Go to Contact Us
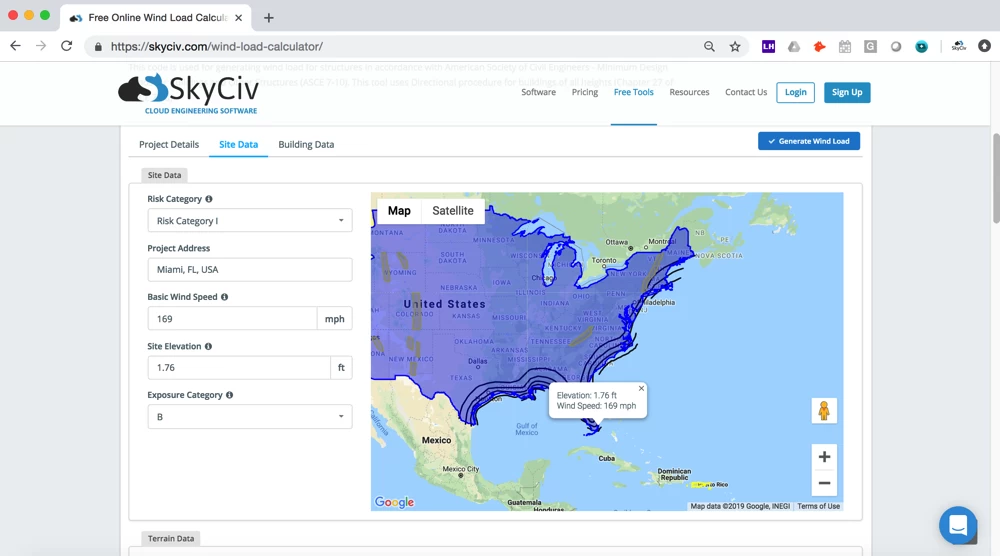The width and height of the screenshot is (1000, 556). coord(746,92)
